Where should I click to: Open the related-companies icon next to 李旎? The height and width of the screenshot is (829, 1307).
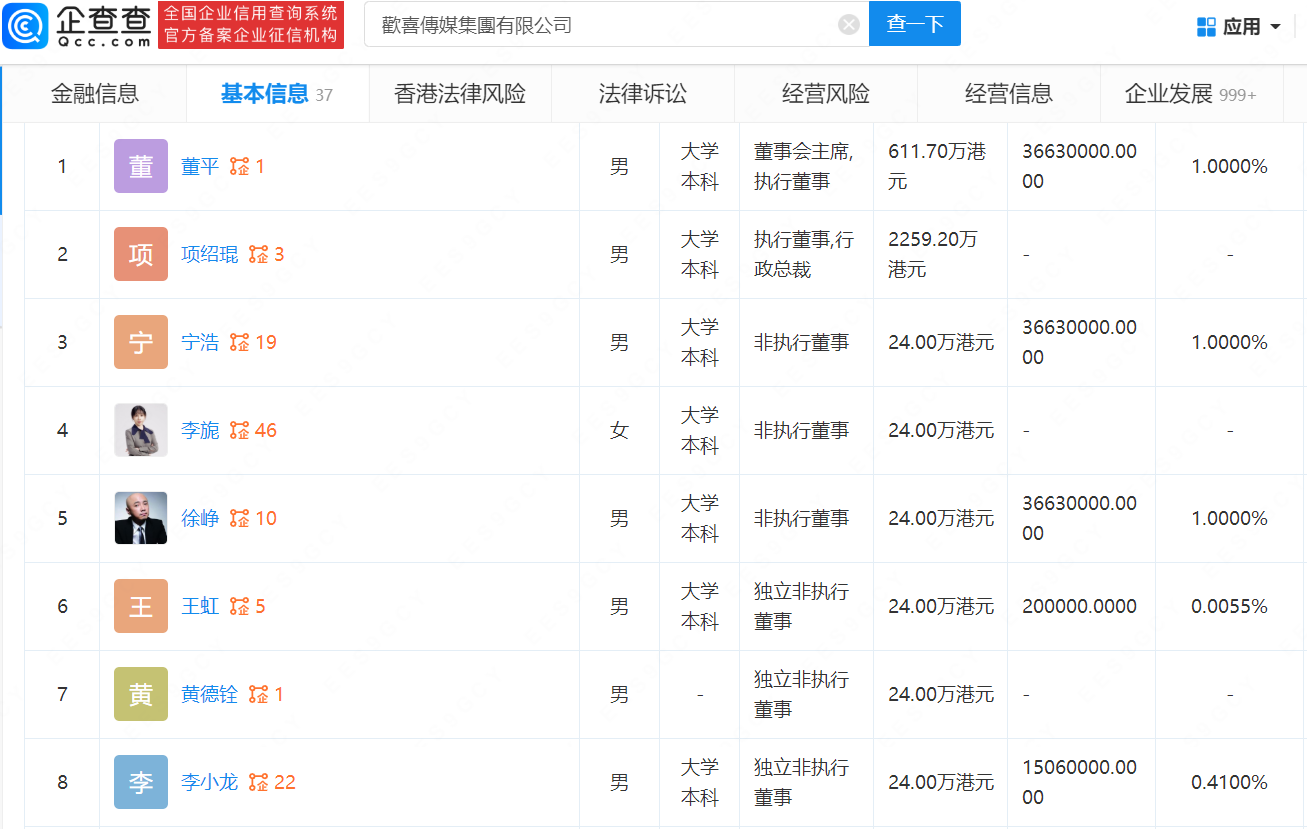coord(239,431)
